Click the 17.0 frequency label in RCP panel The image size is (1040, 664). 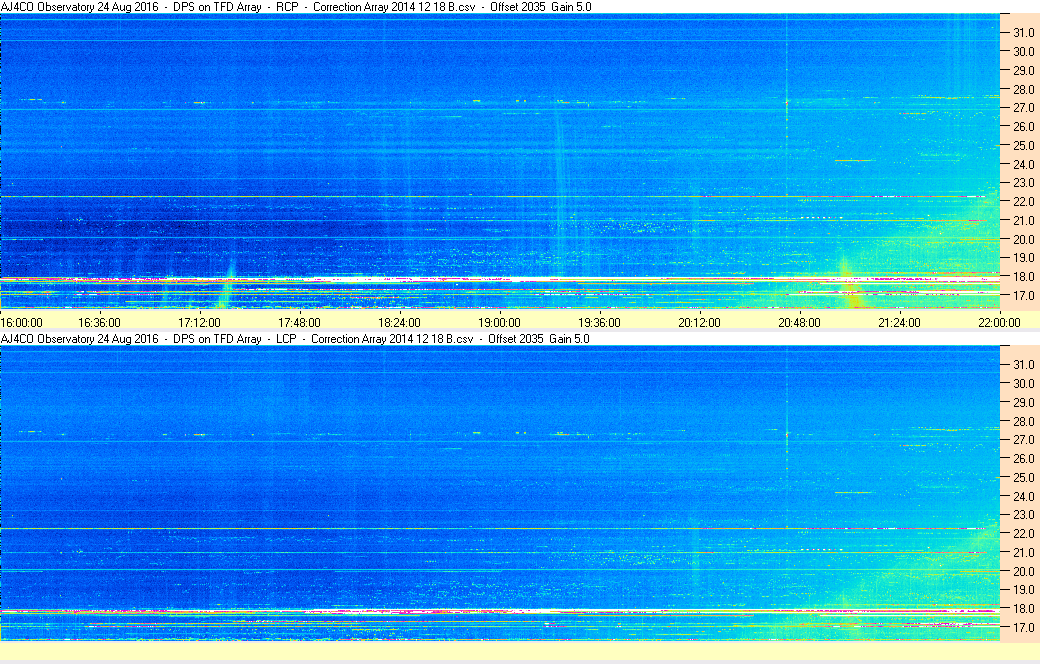click(1023, 295)
